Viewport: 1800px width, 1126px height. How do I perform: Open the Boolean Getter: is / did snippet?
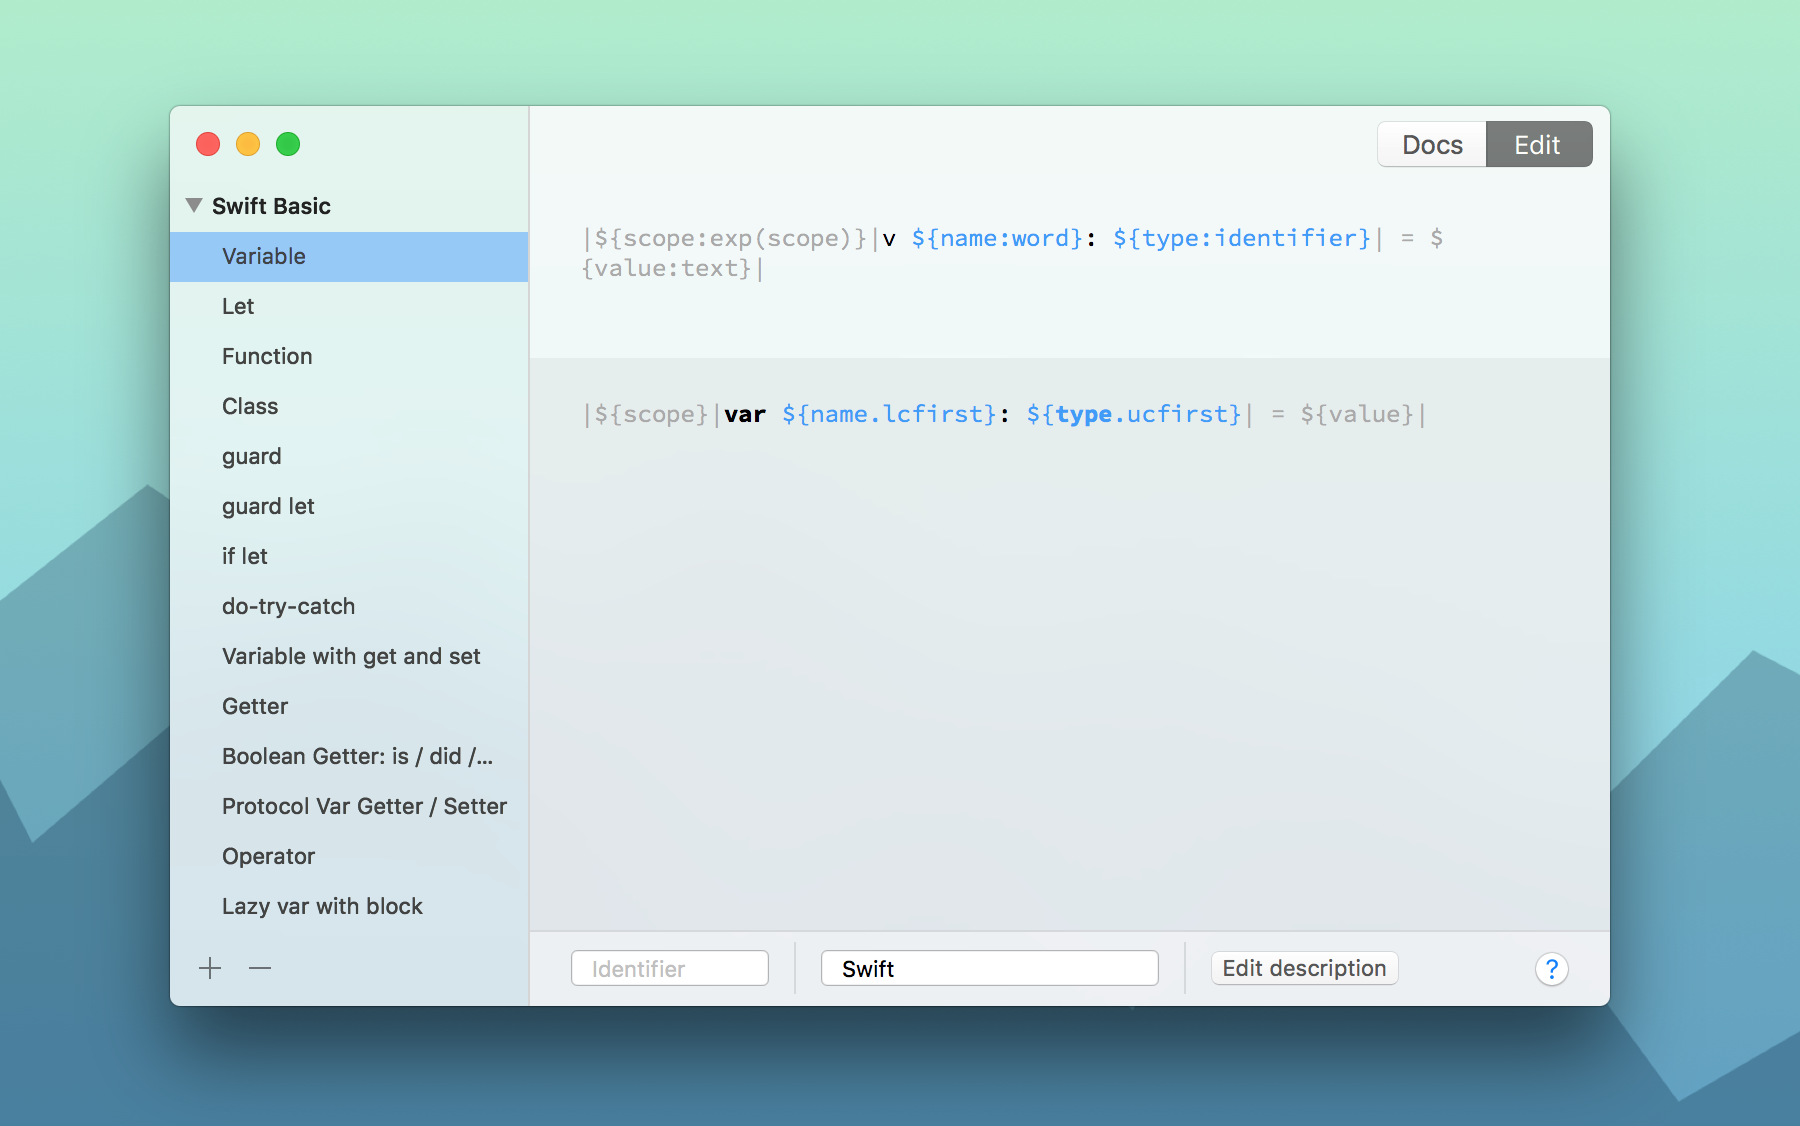(x=349, y=757)
